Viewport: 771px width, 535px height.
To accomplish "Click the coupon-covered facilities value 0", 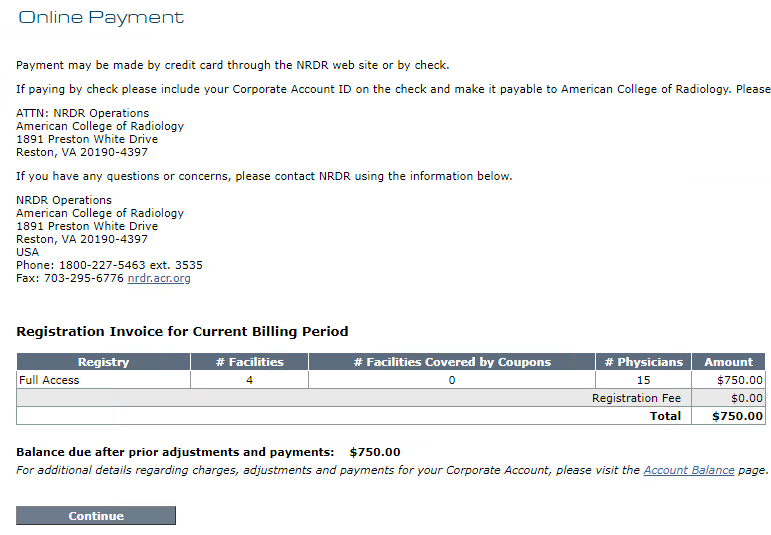I will [452, 380].
